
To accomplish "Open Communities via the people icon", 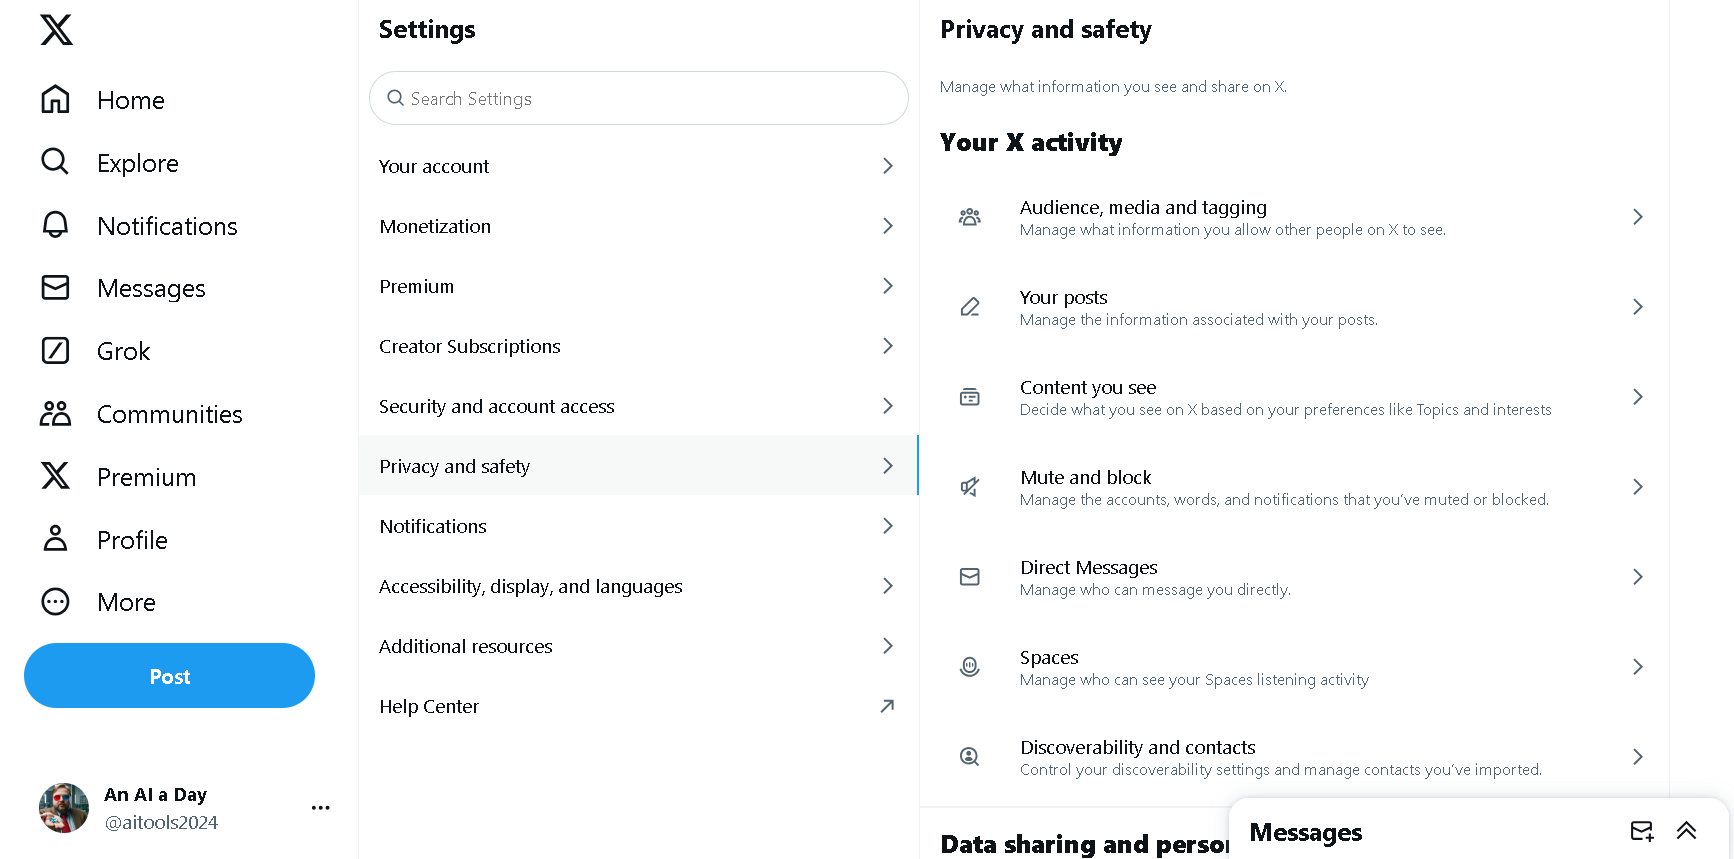I will click(x=55, y=414).
